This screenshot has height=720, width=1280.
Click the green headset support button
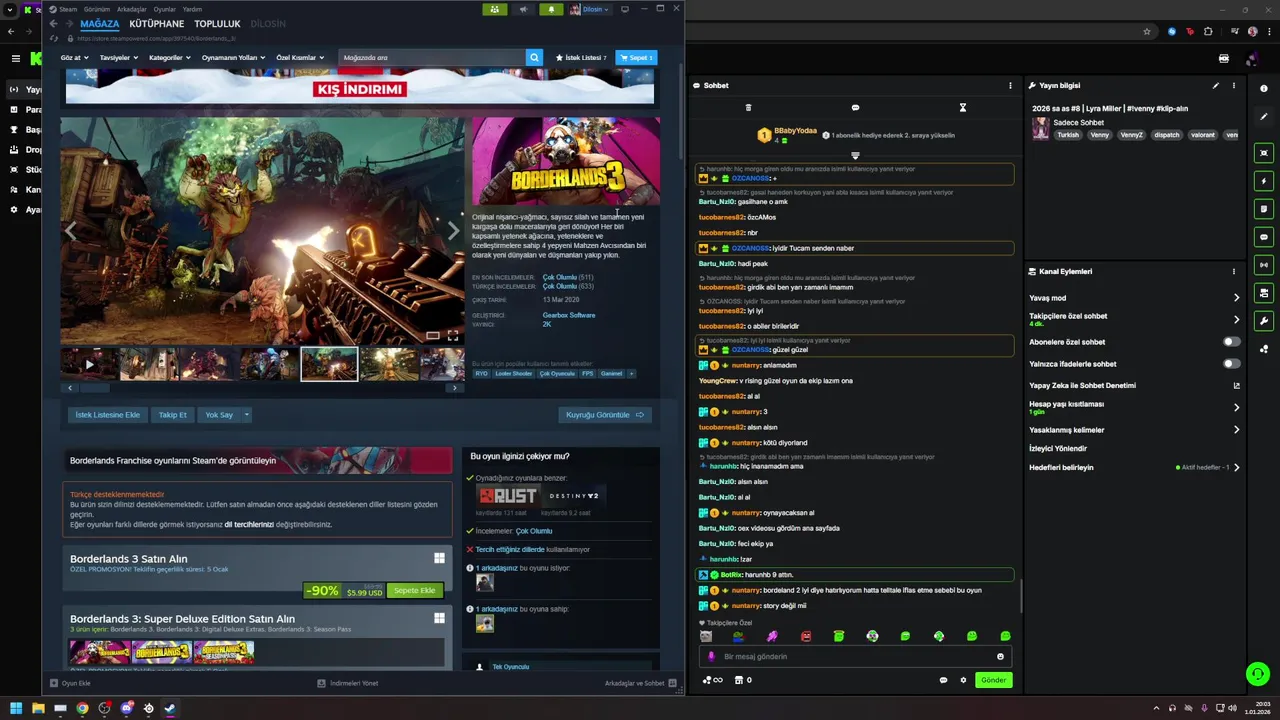pos(1258,674)
